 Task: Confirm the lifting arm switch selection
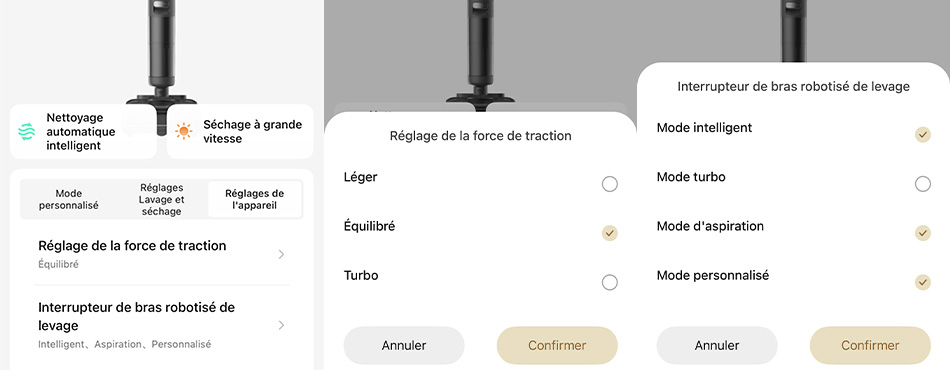click(x=870, y=346)
